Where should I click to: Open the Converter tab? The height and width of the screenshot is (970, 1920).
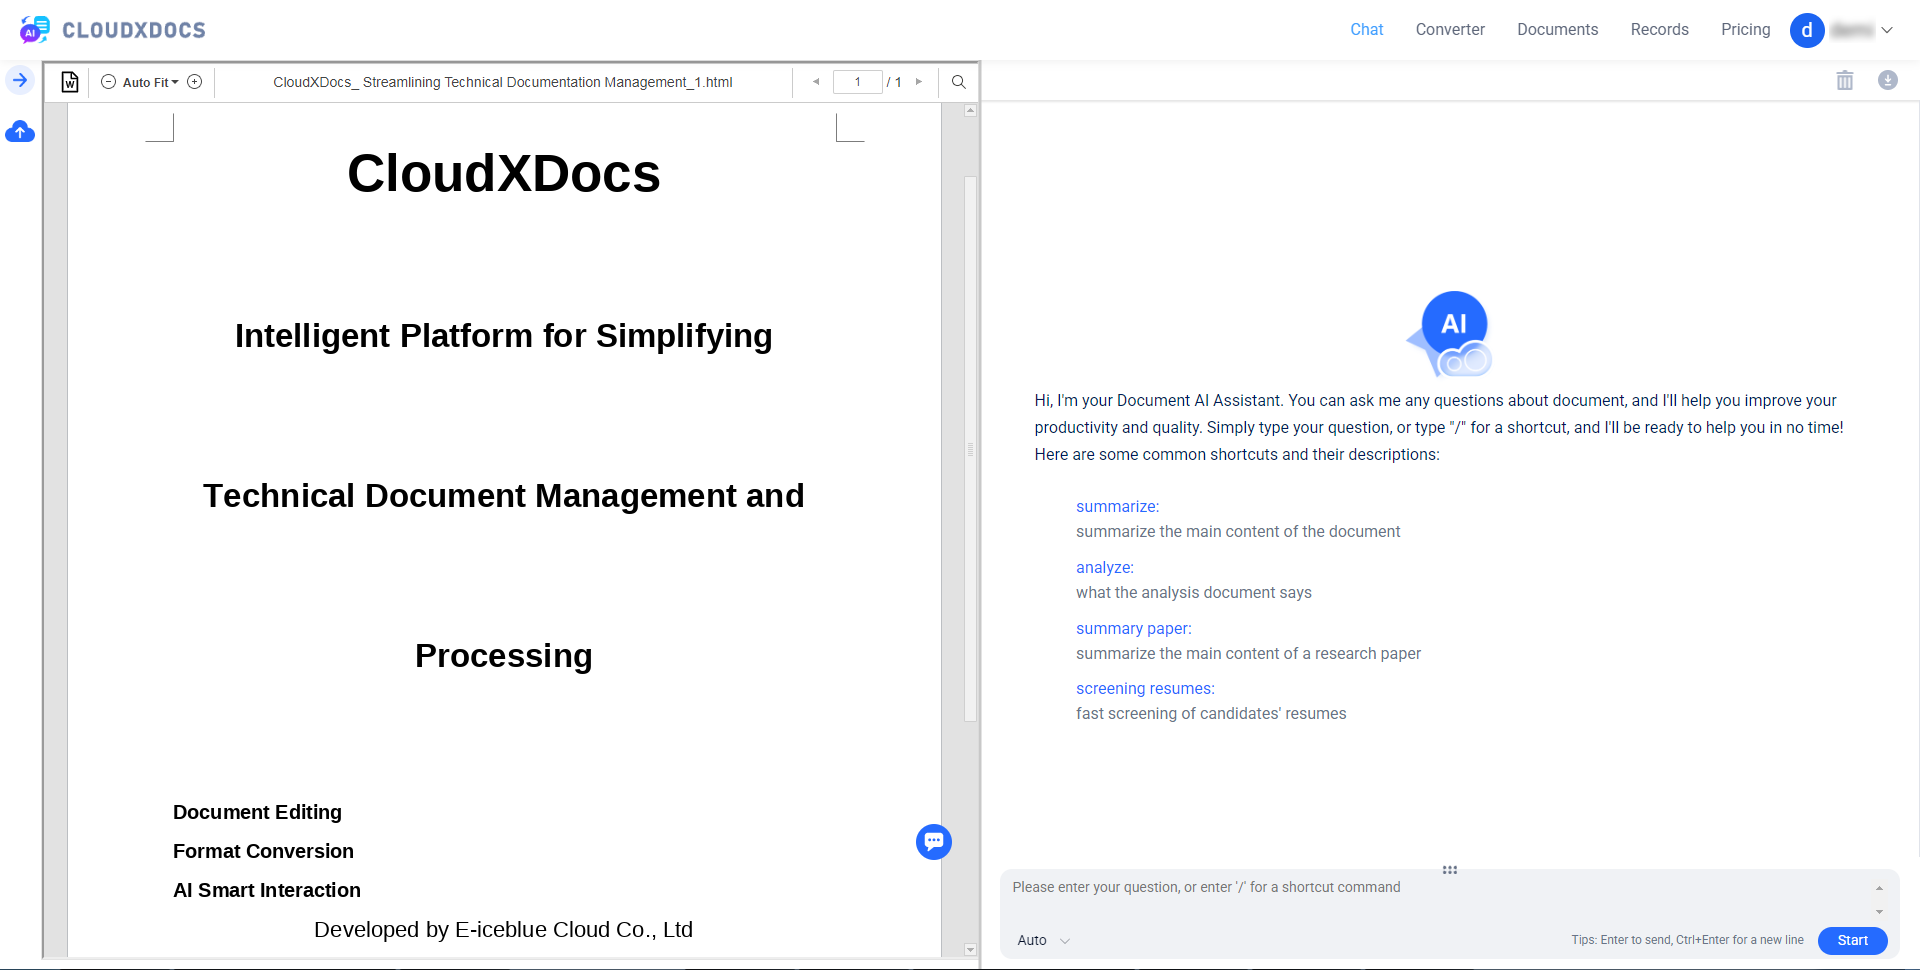click(x=1450, y=30)
